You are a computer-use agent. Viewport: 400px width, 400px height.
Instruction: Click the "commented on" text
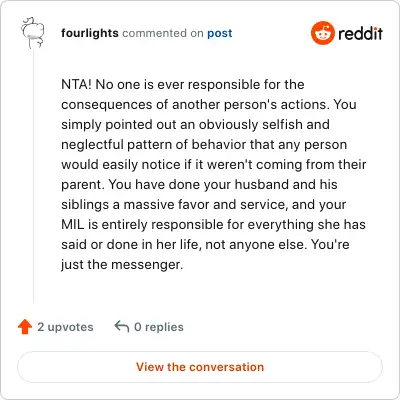pos(163,33)
